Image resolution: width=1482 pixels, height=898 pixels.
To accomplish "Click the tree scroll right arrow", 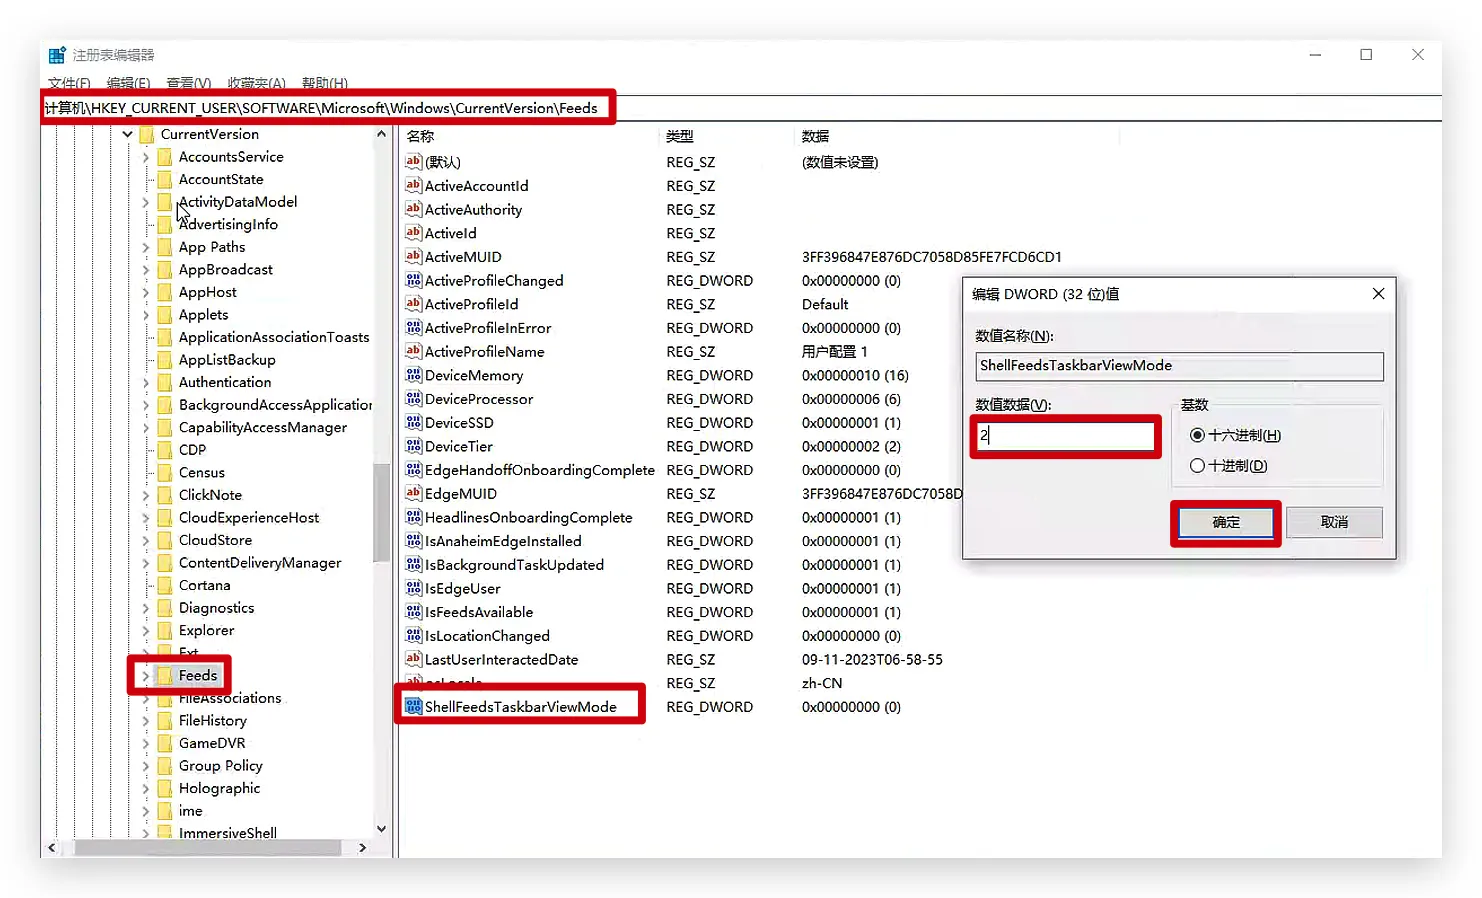I will pos(362,847).
